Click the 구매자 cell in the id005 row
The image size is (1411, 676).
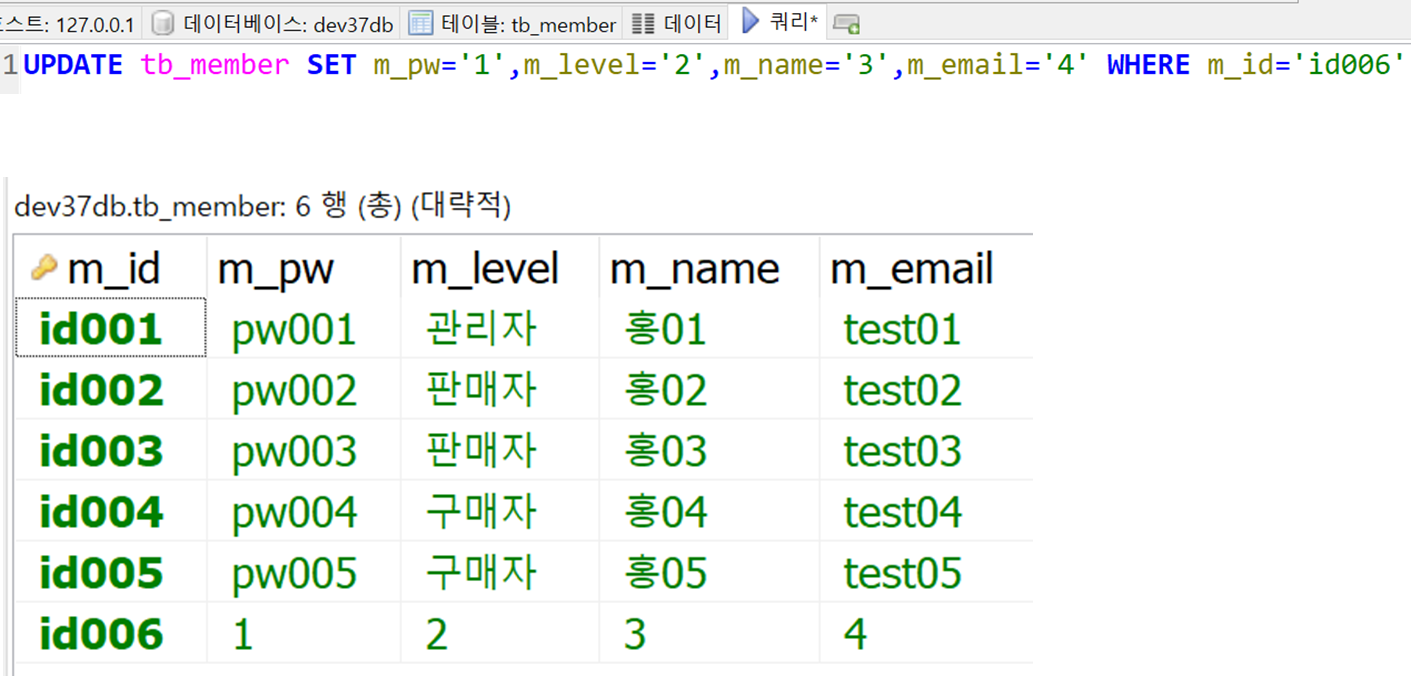pyautogui.click(x=500, y=572)
